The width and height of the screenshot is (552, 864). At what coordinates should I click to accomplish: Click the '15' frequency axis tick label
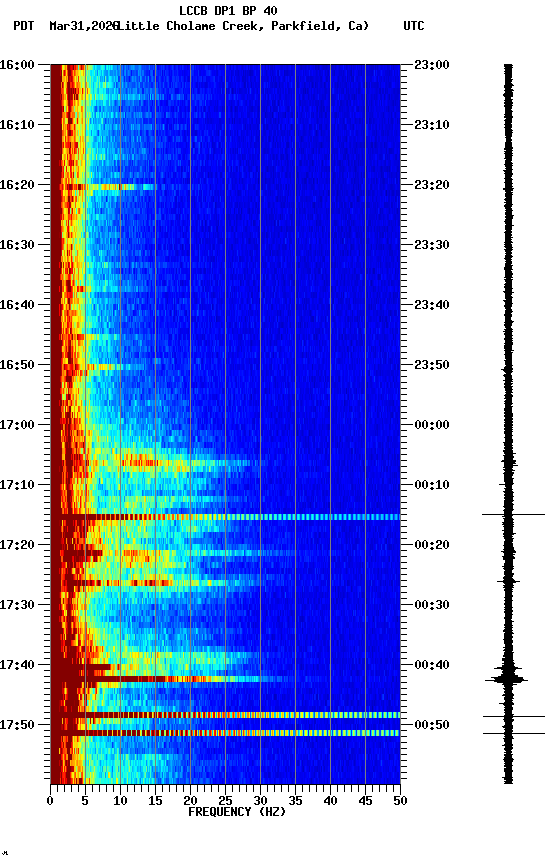click(155, 801)
